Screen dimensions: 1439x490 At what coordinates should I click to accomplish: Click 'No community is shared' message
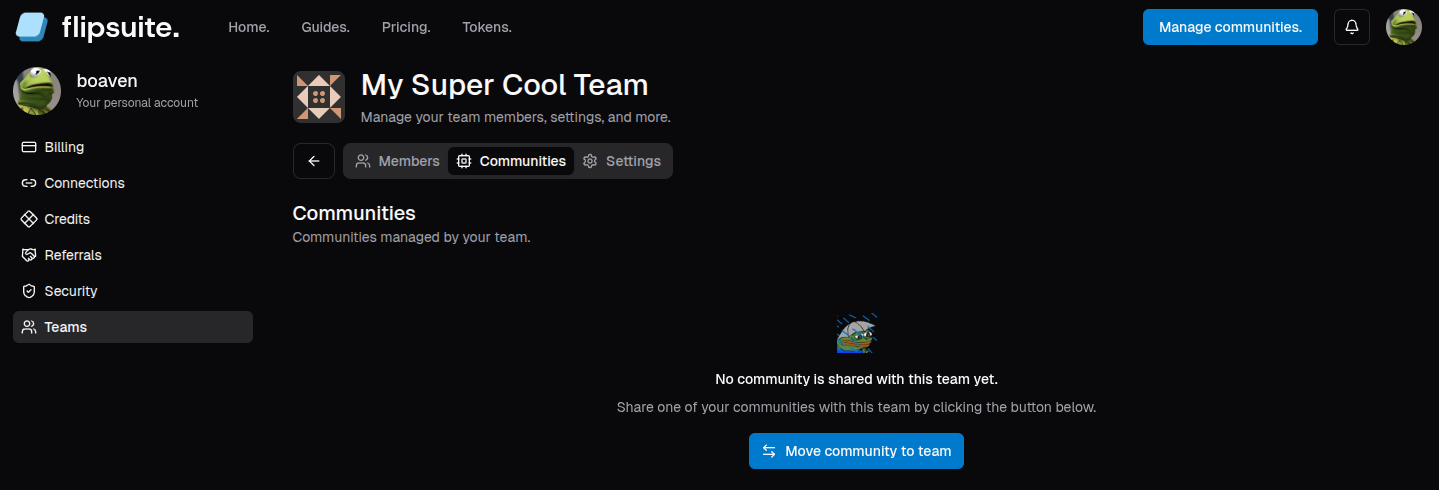[856, 379]
